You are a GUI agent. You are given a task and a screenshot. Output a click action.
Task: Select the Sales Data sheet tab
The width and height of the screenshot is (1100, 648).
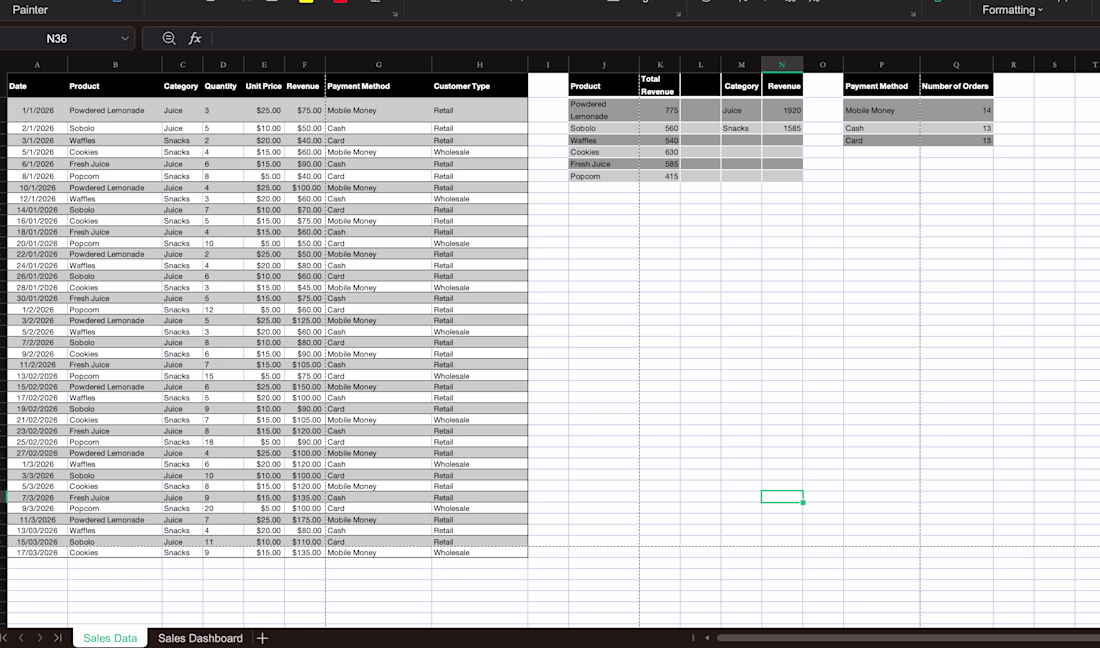click(110, 637)
